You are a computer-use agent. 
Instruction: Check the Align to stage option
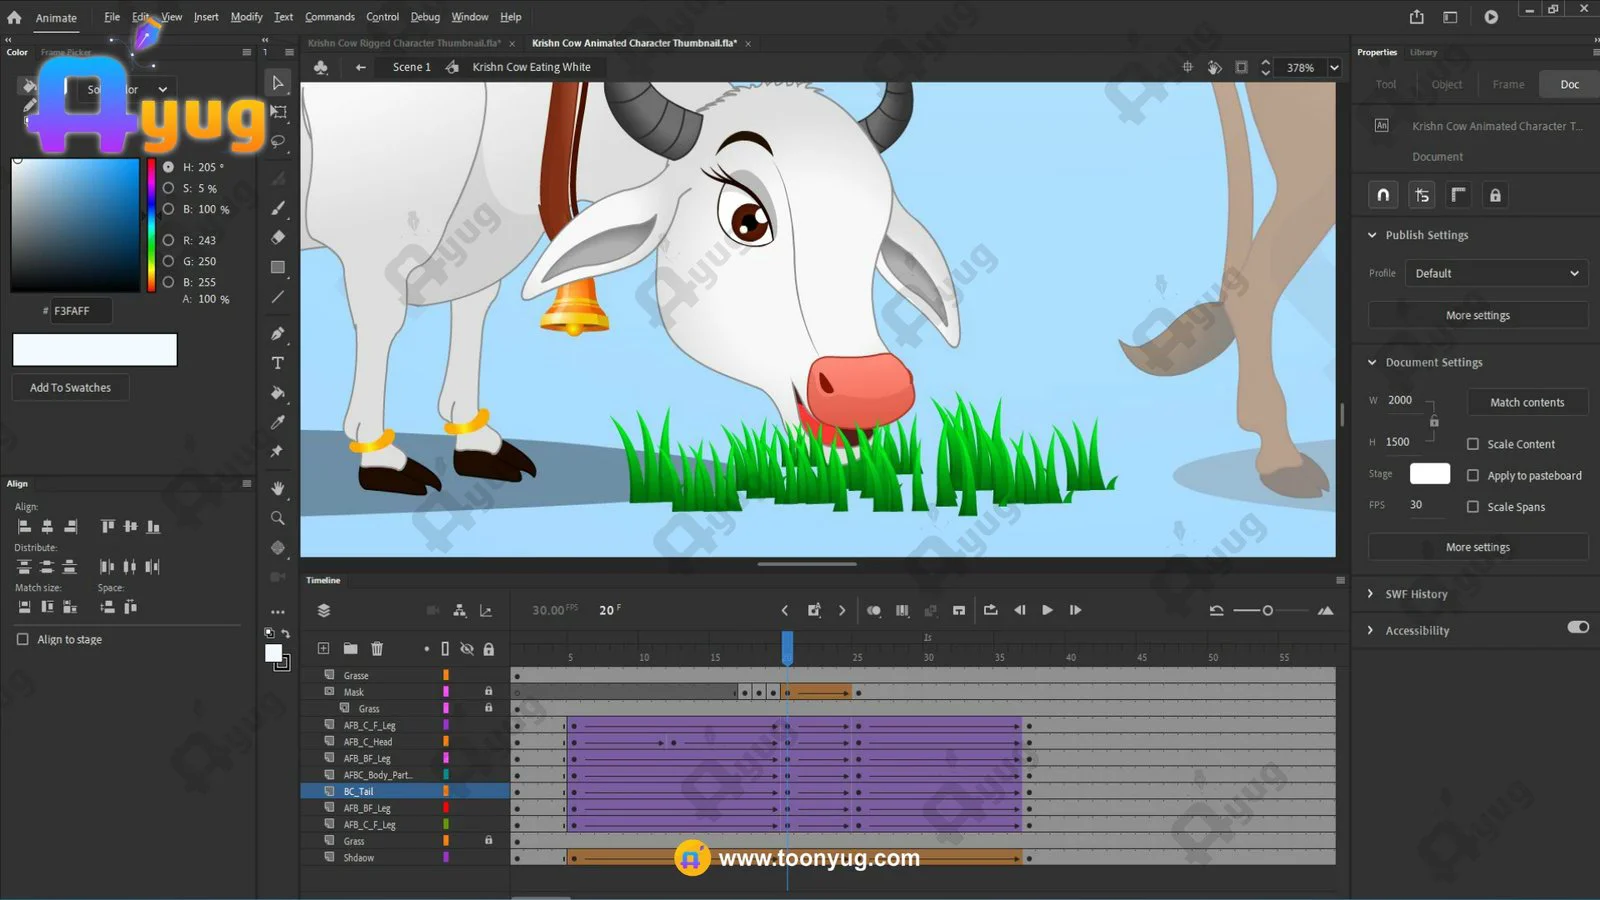pos(23,639)
